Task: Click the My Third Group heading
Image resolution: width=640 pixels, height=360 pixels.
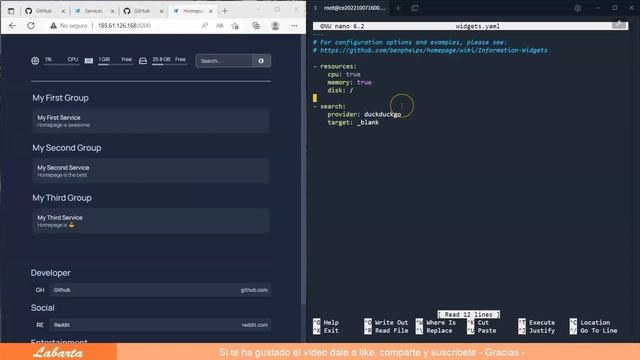Action: [x=62, y=198]
